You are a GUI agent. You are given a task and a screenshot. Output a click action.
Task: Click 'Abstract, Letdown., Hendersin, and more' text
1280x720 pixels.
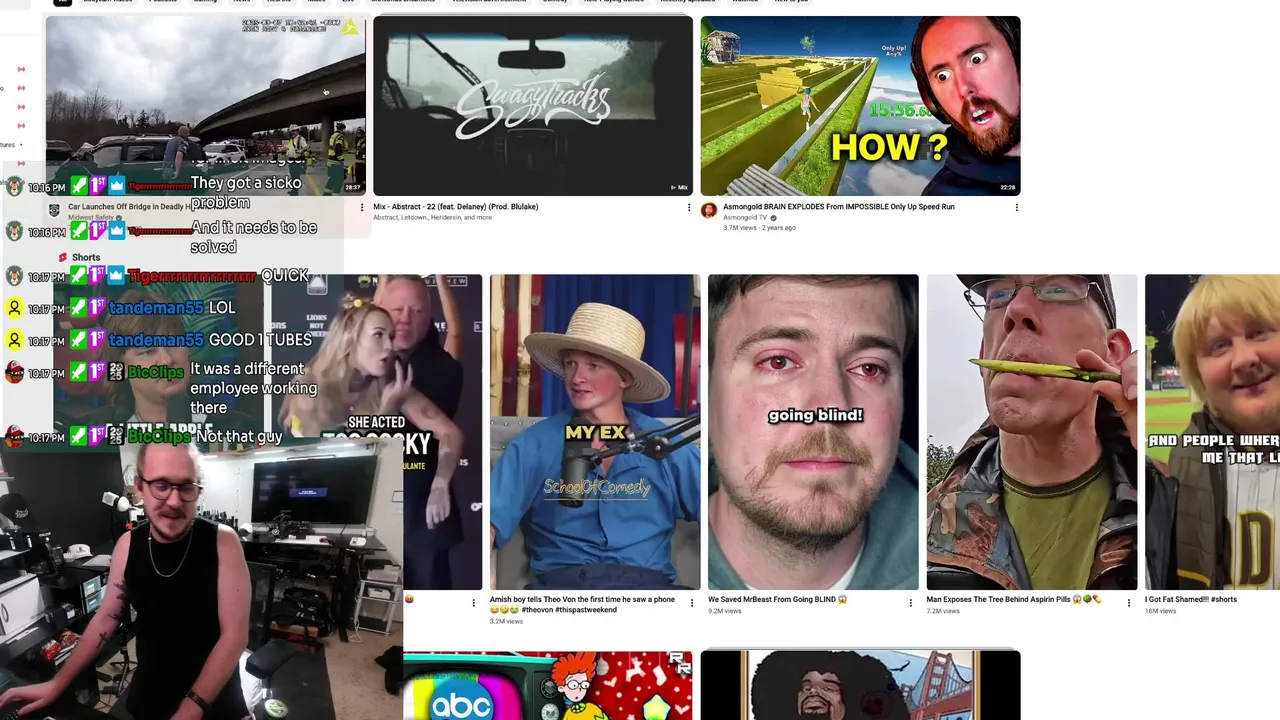[x=432, y=217]
